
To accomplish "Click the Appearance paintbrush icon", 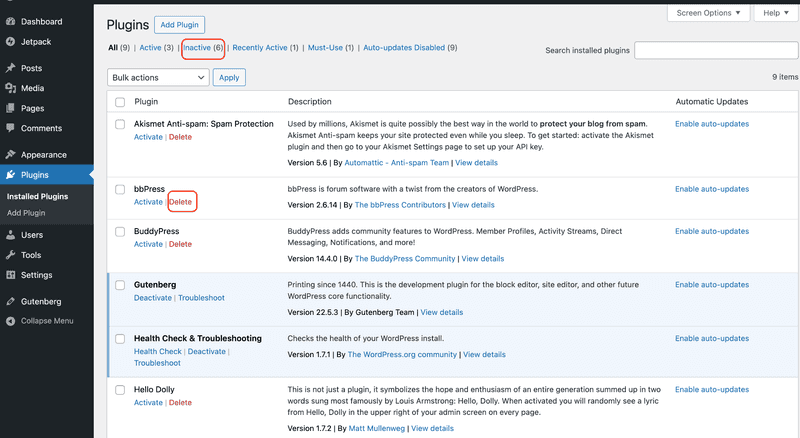I will 10,155.
